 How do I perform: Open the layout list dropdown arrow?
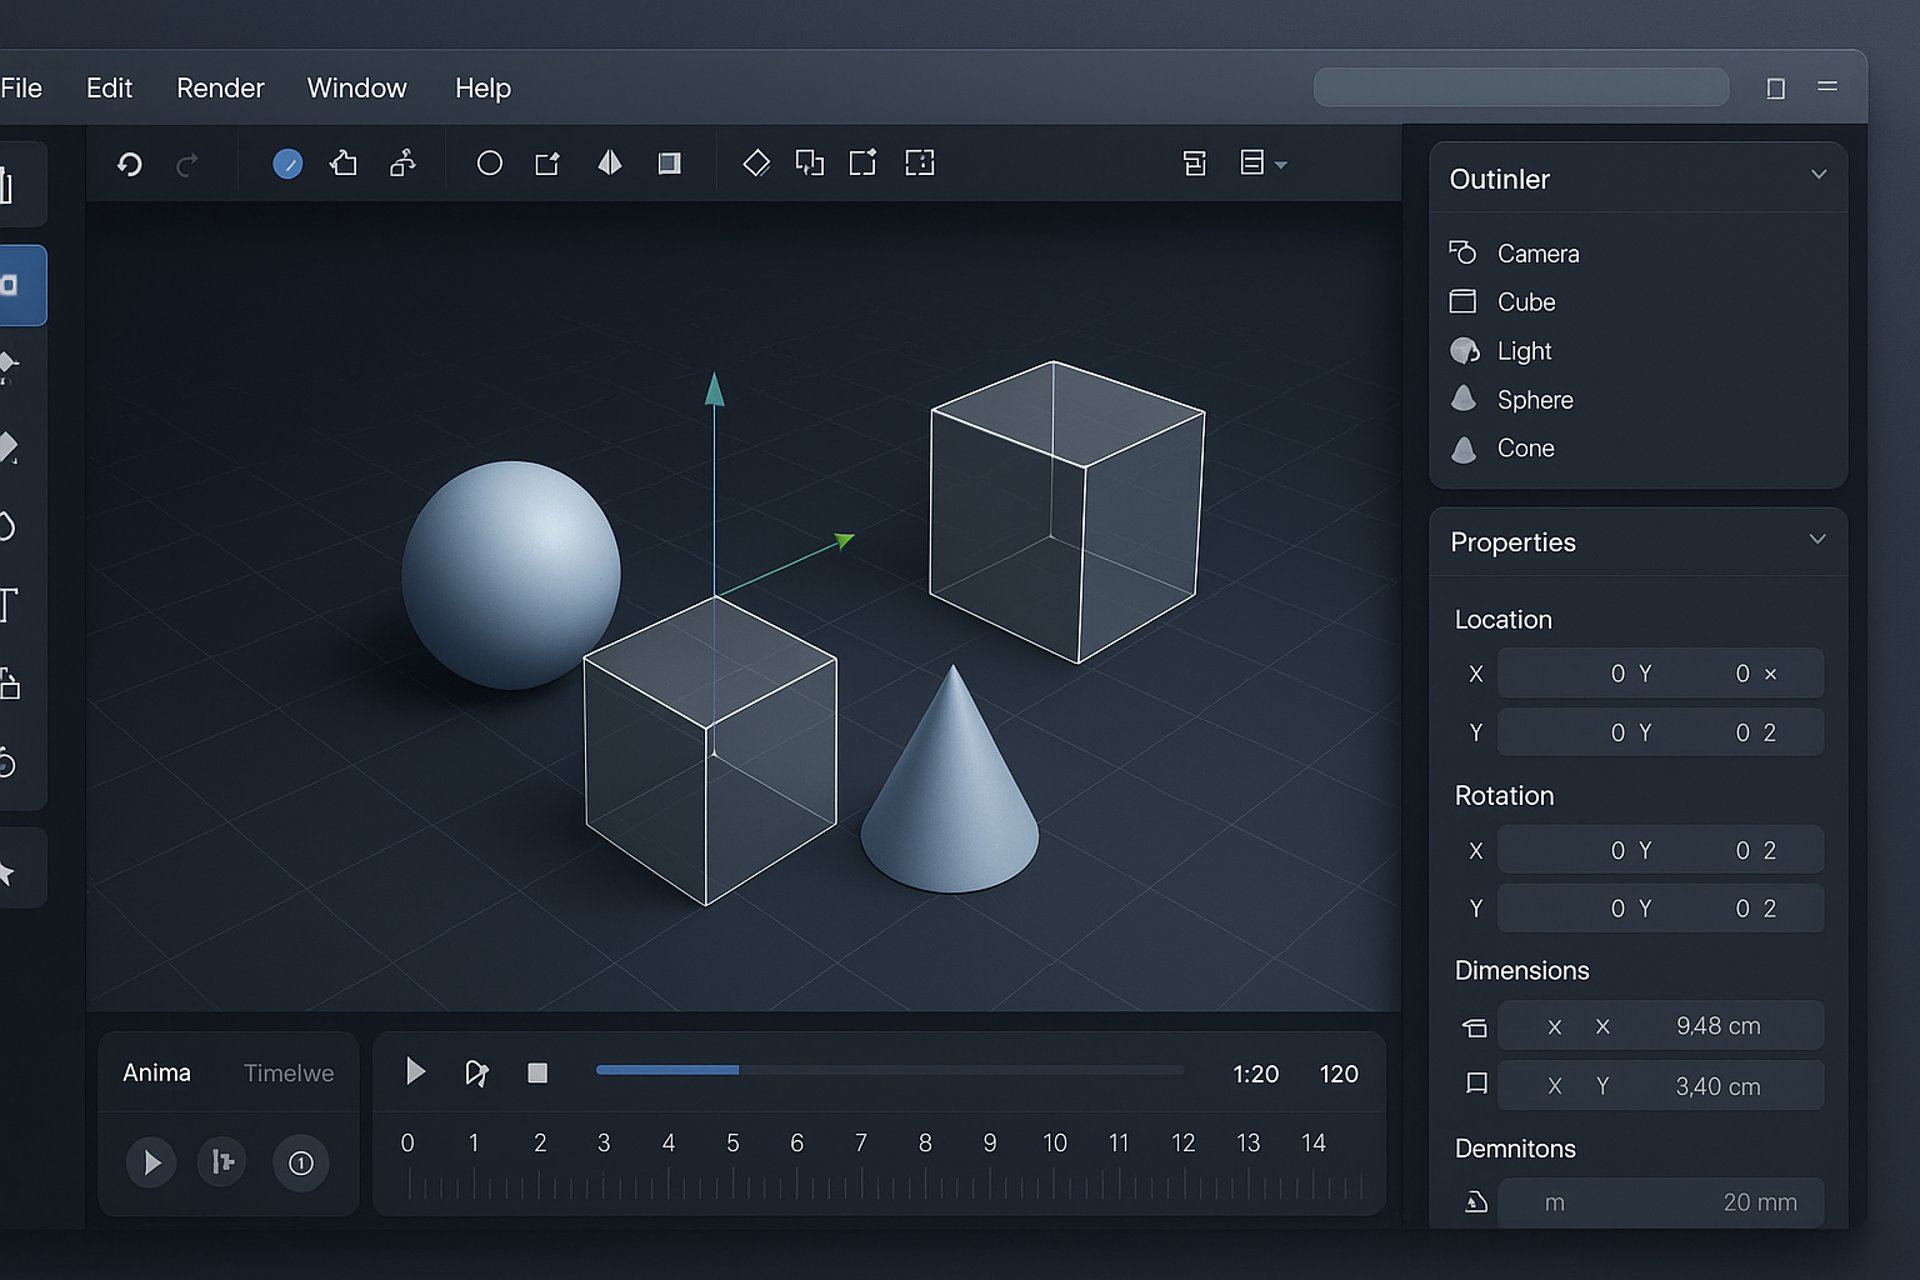click(1281, 165)
